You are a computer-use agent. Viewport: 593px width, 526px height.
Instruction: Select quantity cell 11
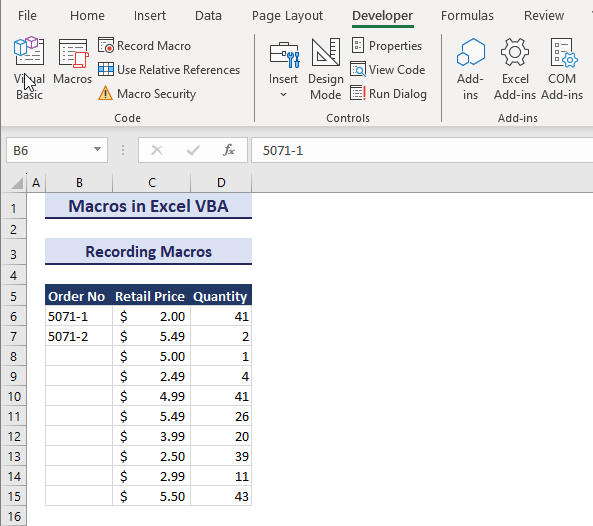[x=221, y=476]
